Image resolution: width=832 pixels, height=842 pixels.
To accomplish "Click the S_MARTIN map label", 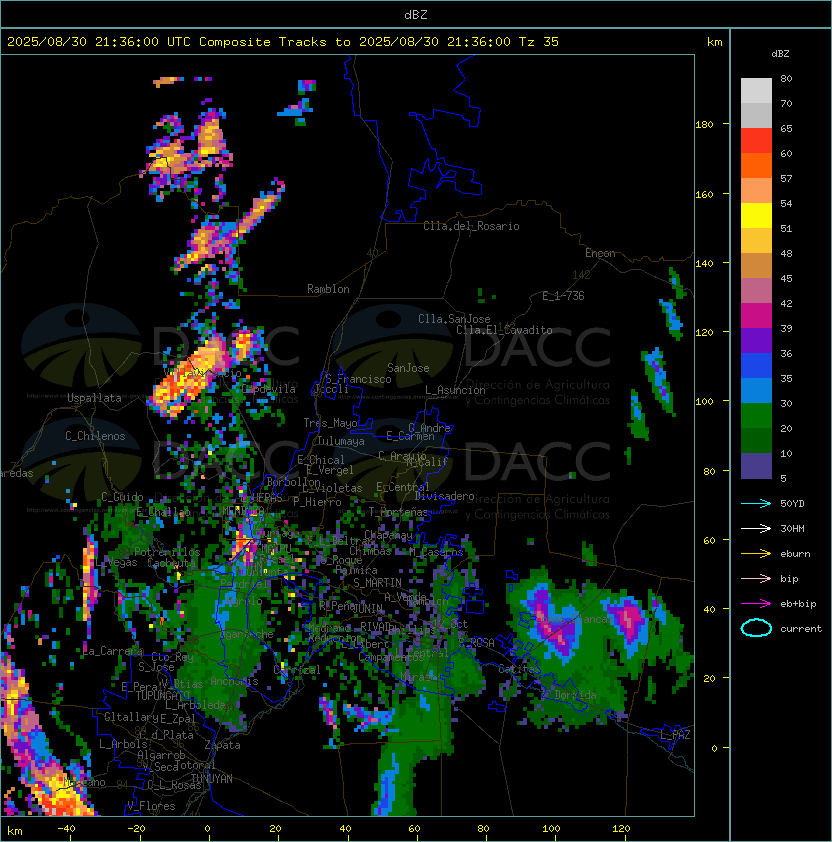I will (377, 583).
